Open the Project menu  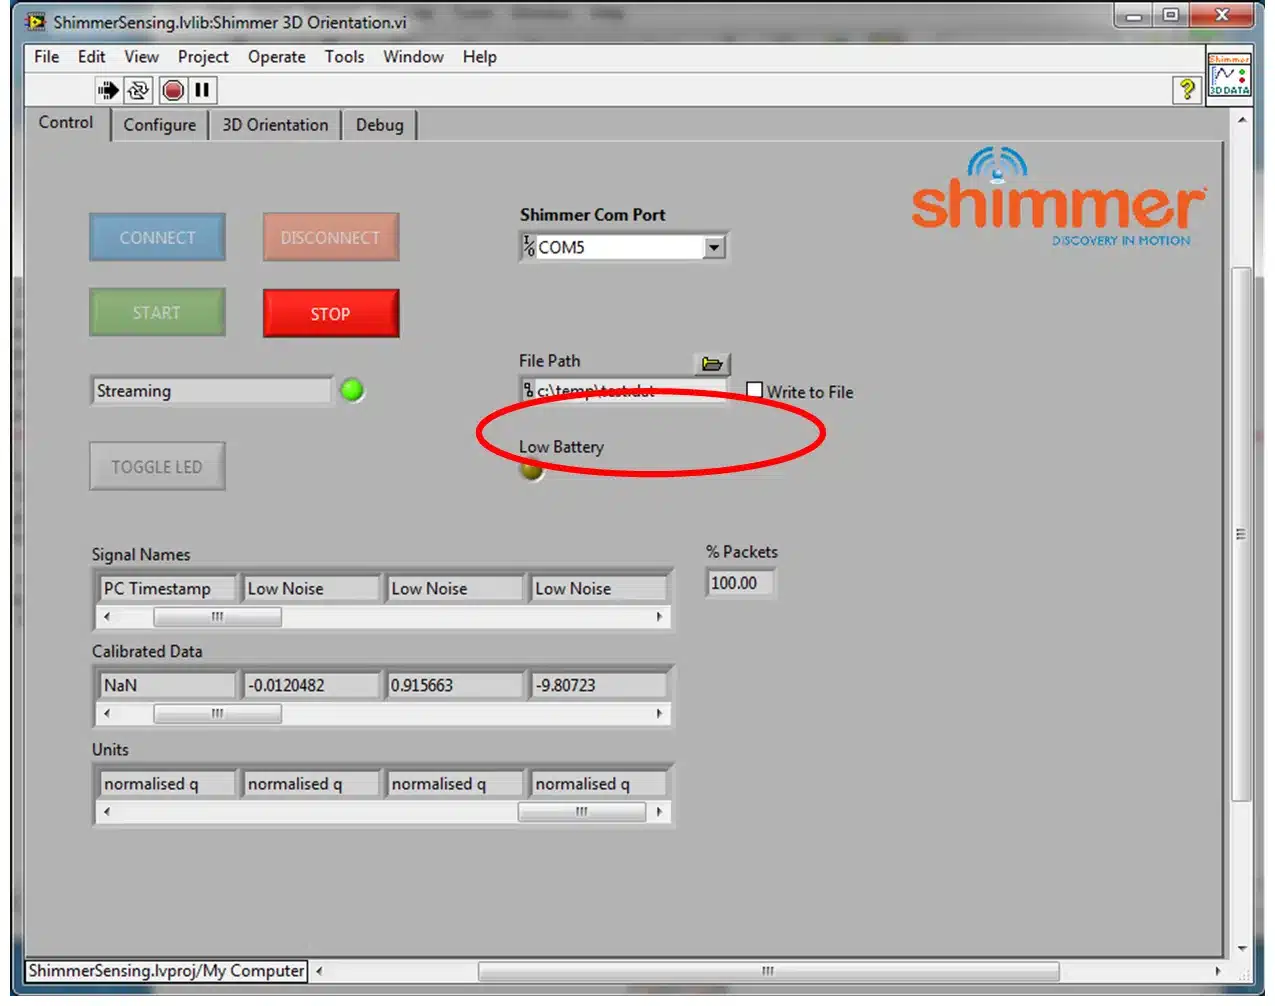pos(203,57)
